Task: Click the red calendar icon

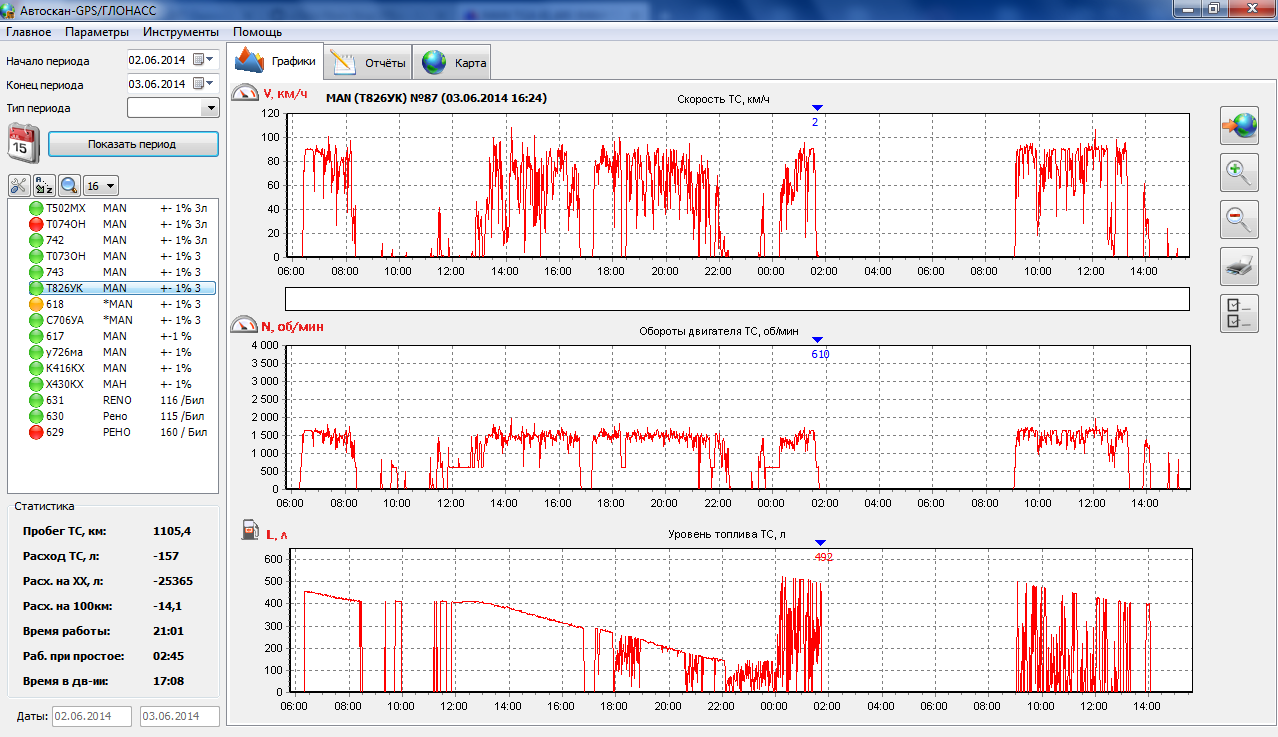Action: tap(23, 142)
